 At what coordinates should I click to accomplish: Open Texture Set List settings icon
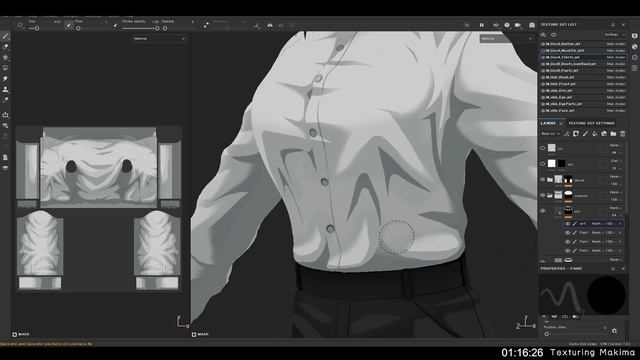(x=543, y=35)
